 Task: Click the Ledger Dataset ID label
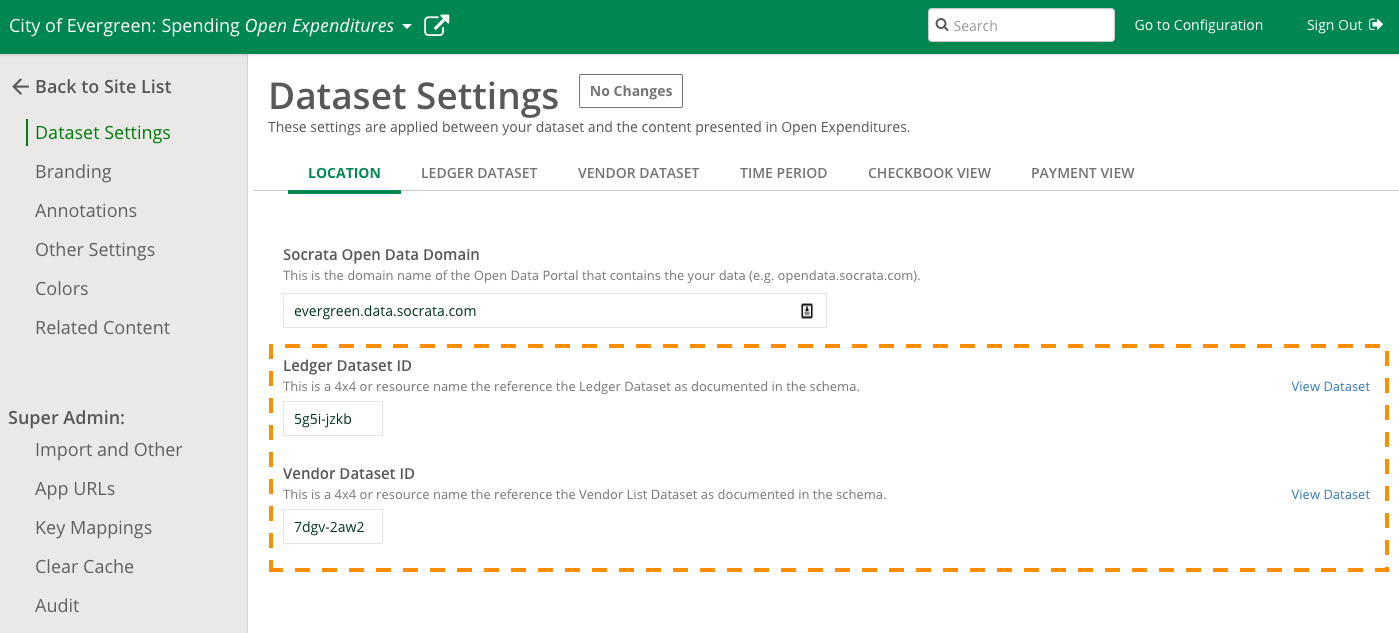point(347,366)
